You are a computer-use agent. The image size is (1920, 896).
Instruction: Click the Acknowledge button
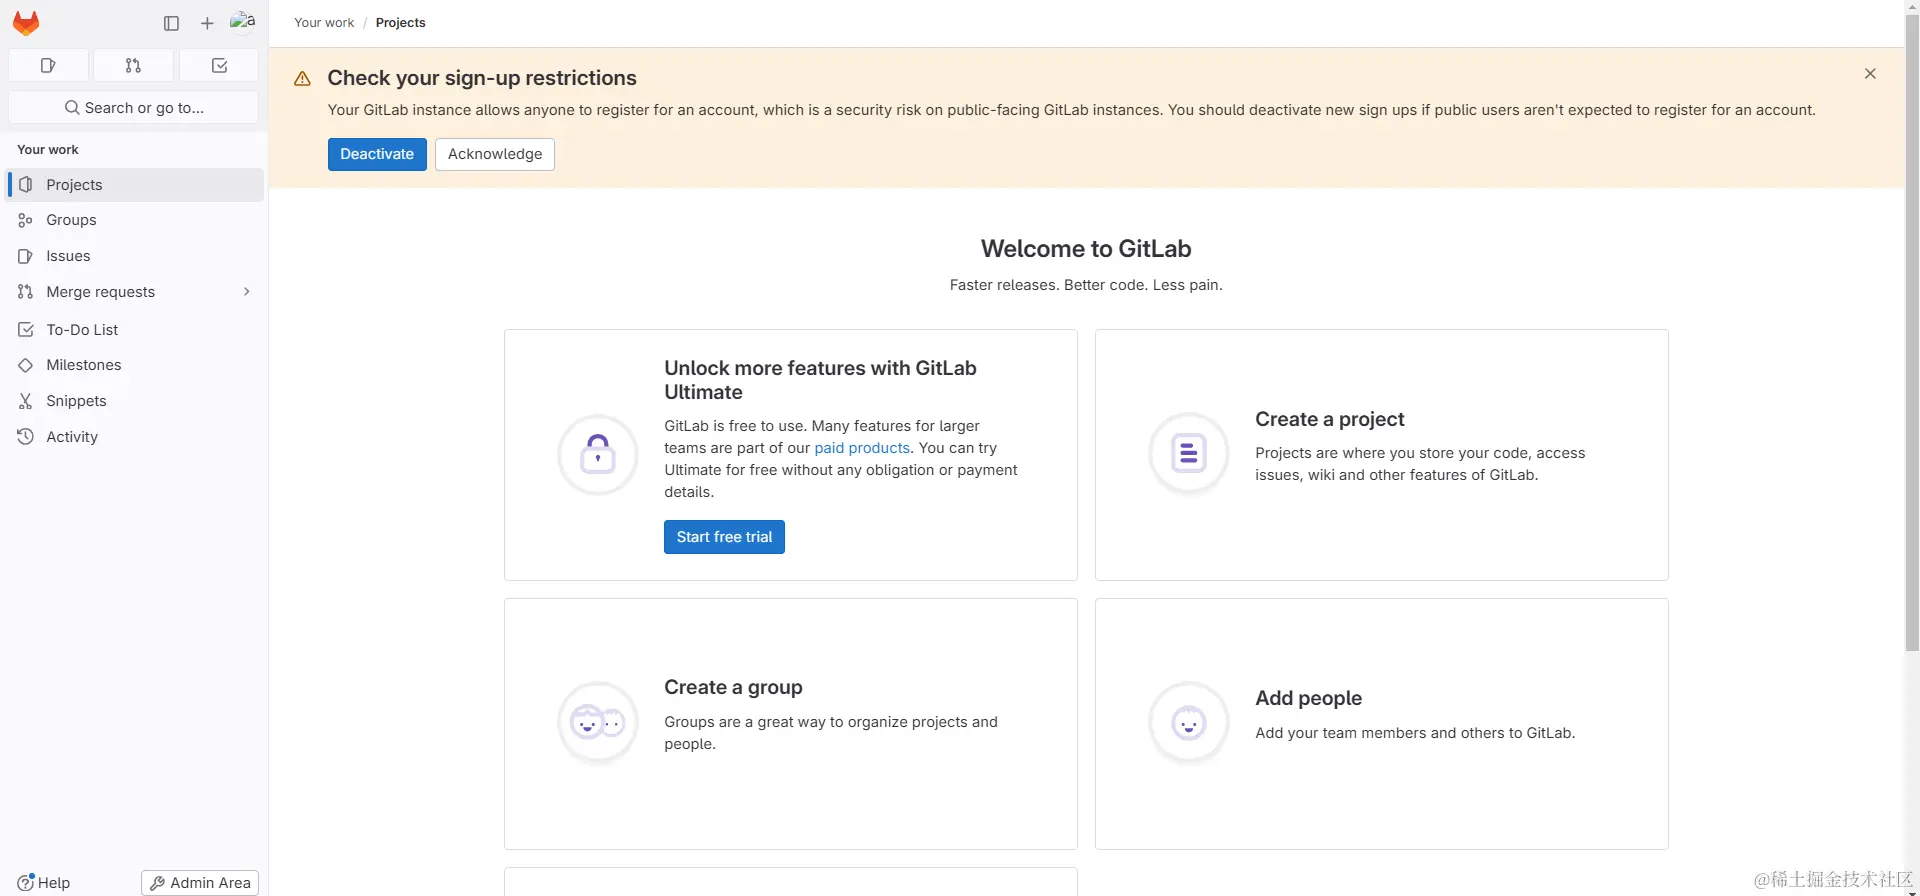(x=494, y=154)
